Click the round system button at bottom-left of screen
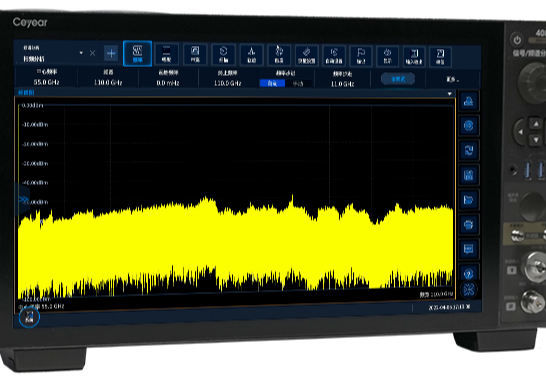This screenshot has width=546, height=379. [x=29, y=317]
